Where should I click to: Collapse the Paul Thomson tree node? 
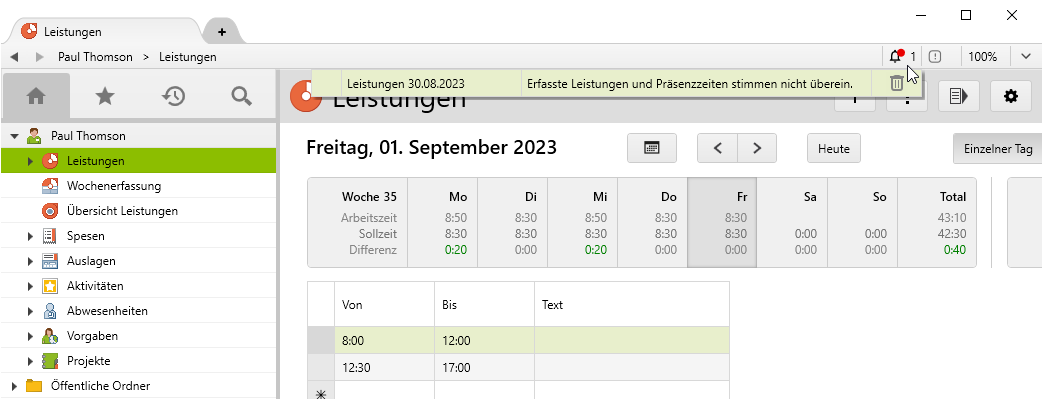(x=15, y=136)
